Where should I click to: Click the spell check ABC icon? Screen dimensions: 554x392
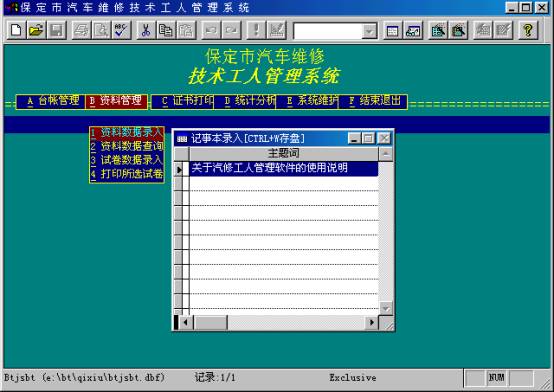pos(122,30)
